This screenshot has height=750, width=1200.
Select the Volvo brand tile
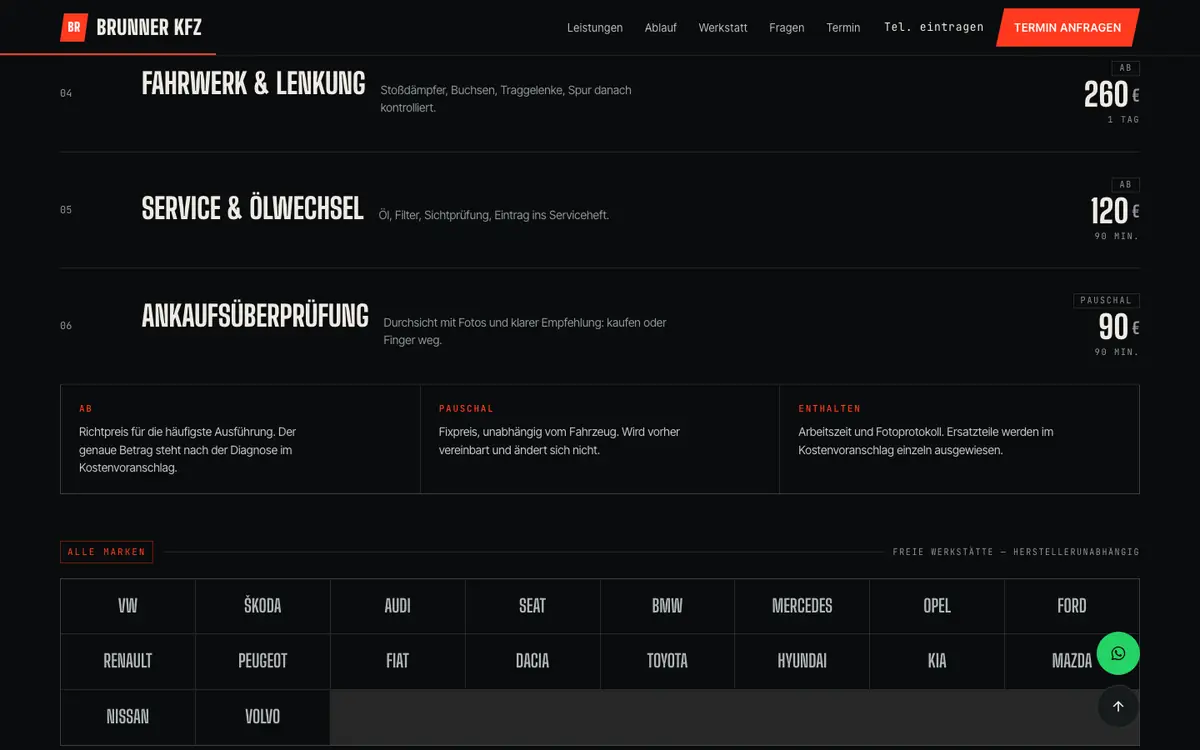tap(263, 717)
